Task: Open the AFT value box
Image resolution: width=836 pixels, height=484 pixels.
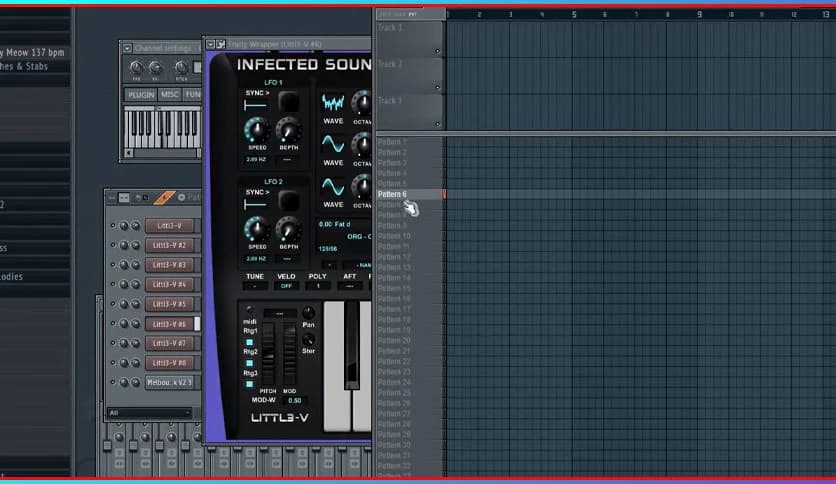Action: pyautogui.click(x=349, y=286)
